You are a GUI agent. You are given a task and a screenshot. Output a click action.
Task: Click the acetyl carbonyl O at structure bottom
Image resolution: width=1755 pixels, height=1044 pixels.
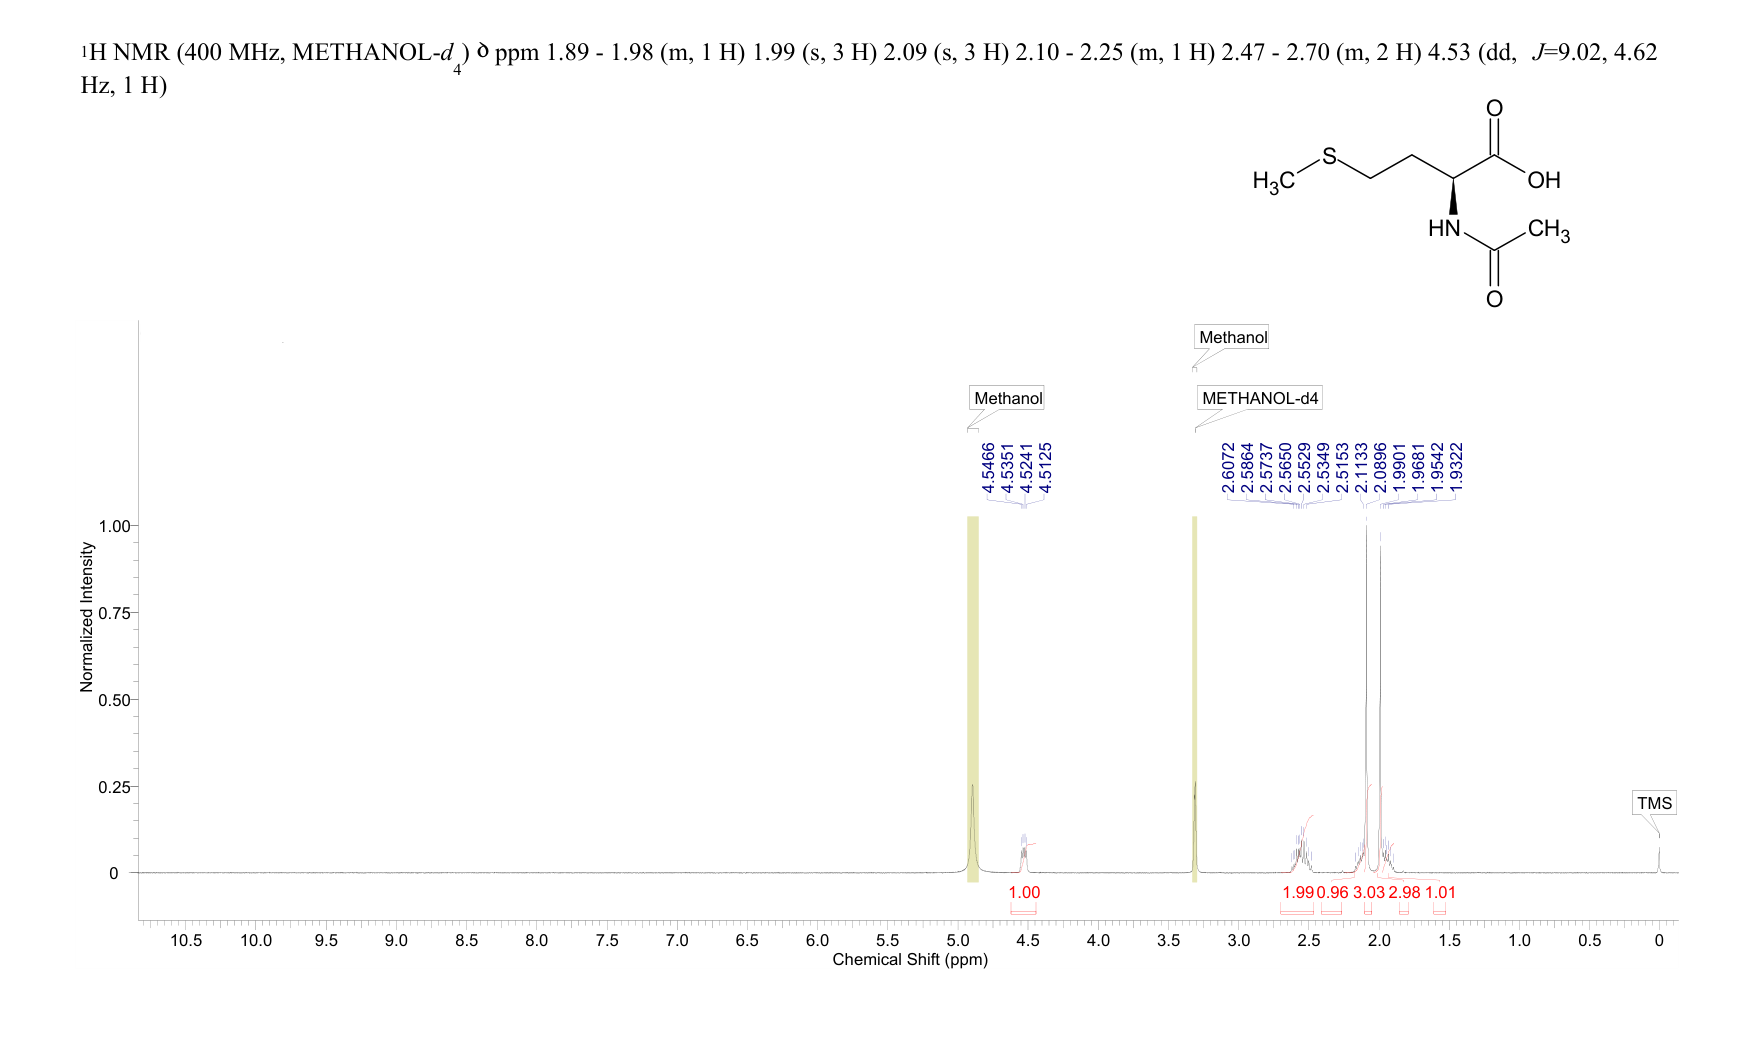[x=1494, y=299]
